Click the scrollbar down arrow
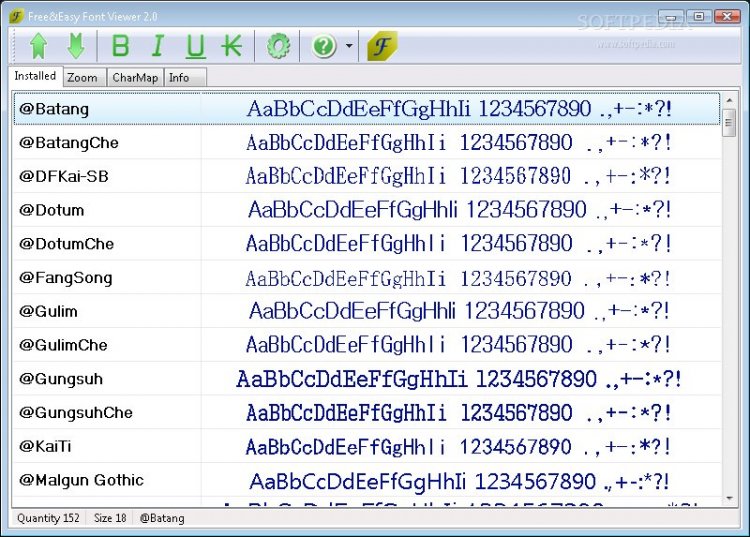The image size is (750, 537). coord(729,498)
